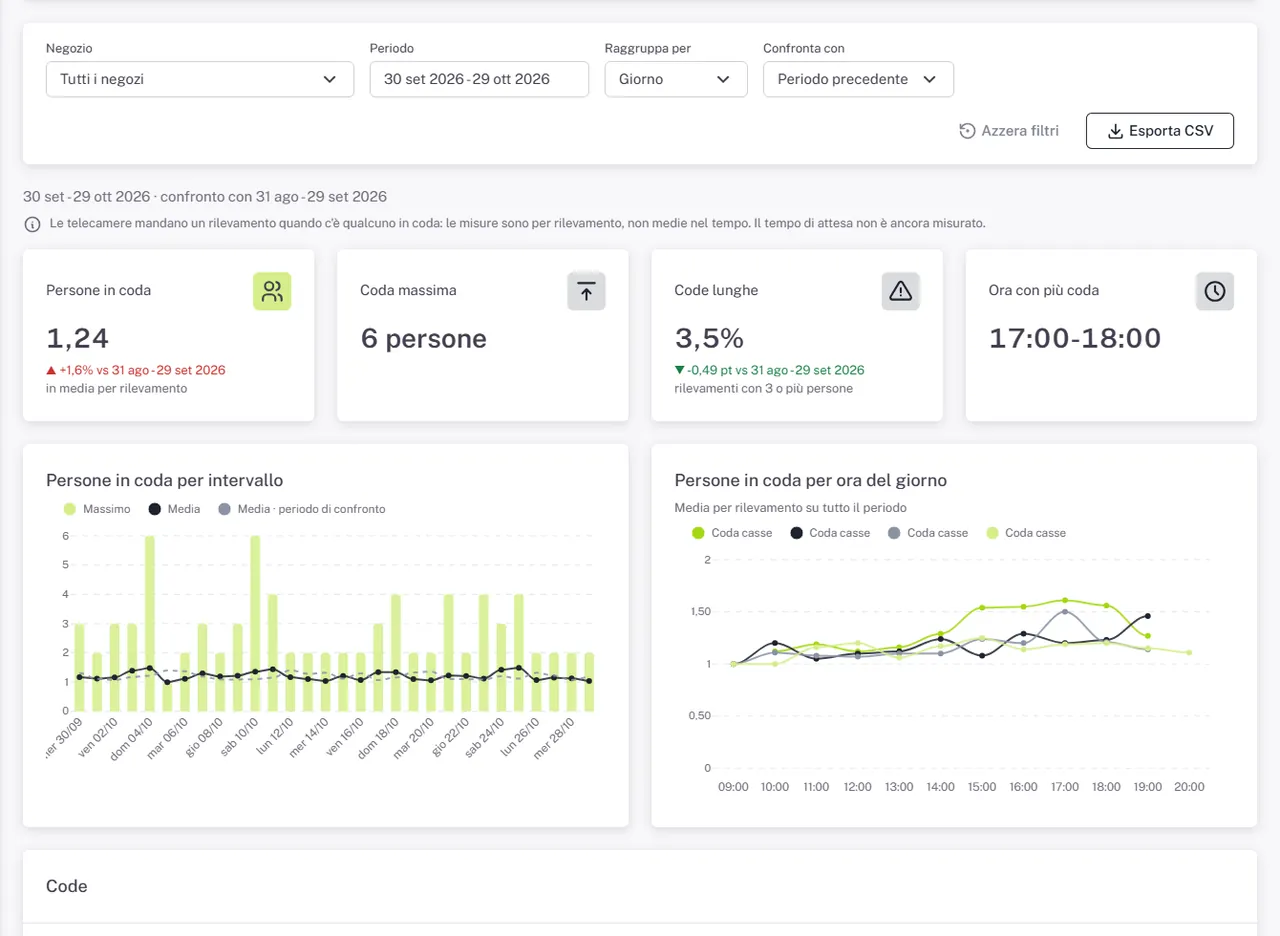Toggle the black Coda casse legend item
Screen dimensions: 1280x936
pos(830,533)
